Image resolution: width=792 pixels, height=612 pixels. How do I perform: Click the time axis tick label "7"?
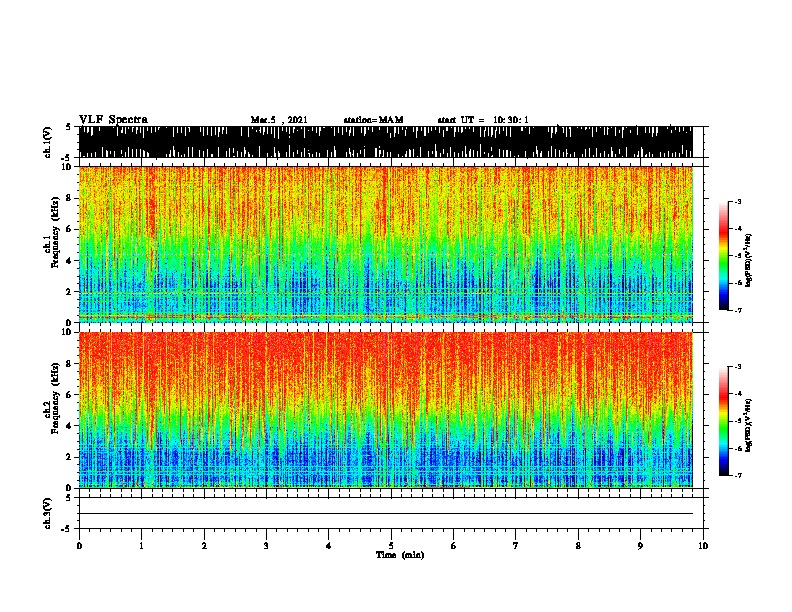click(516, 546)
